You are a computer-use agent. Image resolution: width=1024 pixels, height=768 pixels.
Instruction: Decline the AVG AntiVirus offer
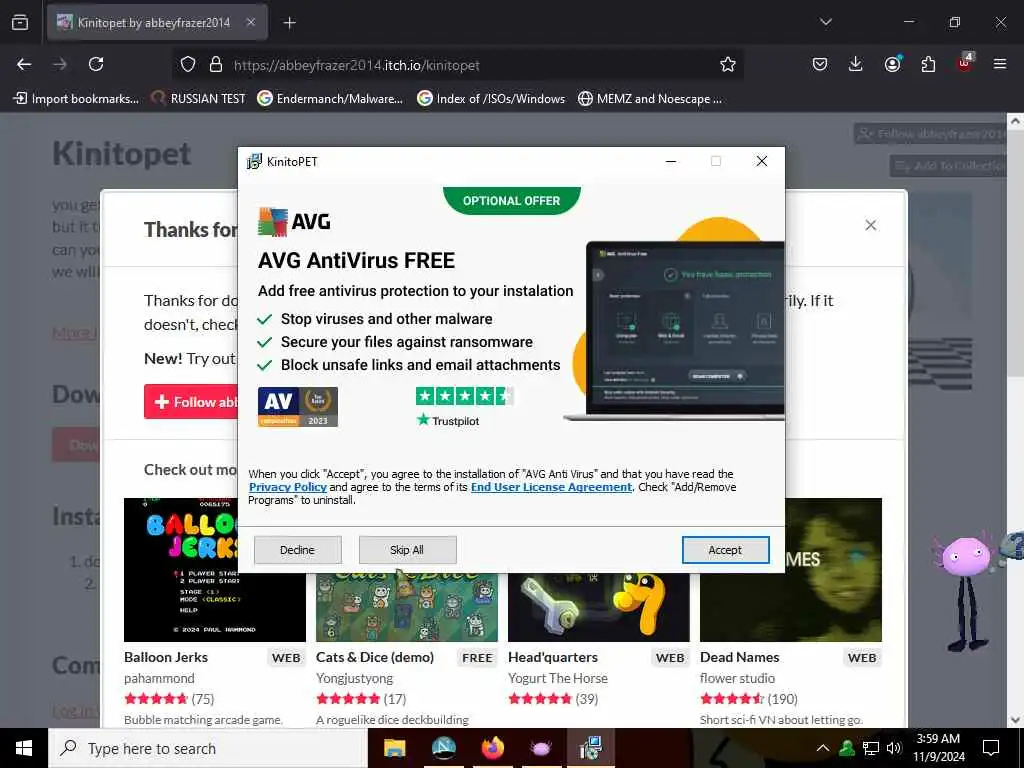[297, 550]
